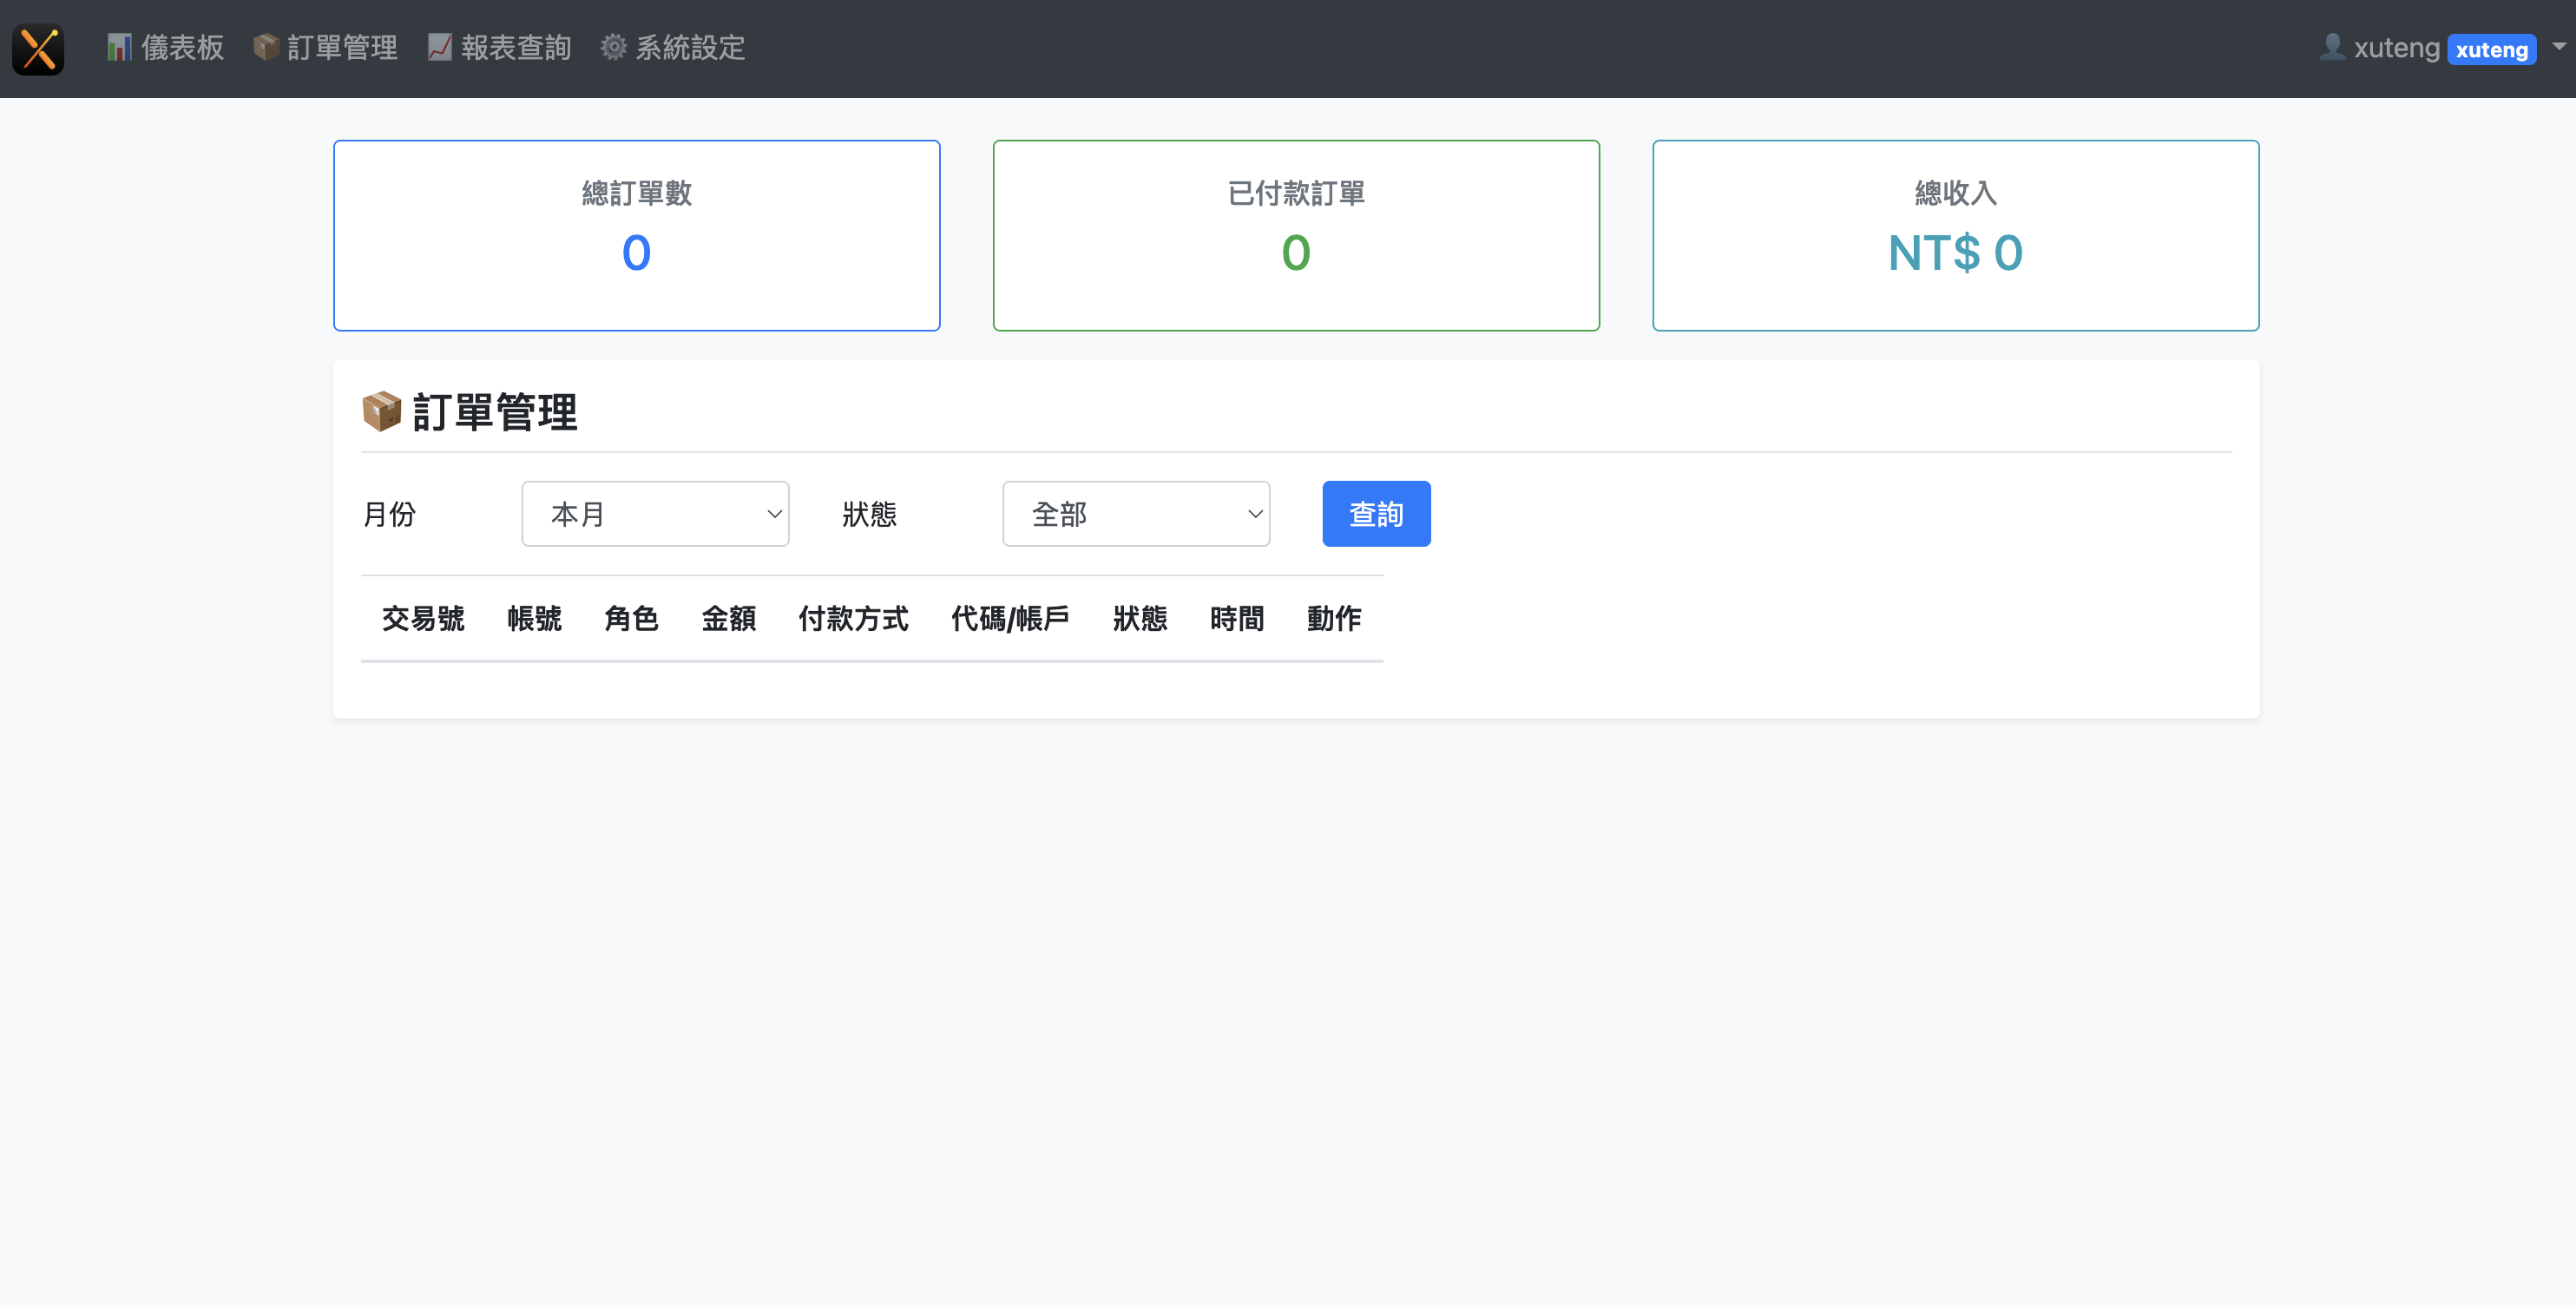Click the gear icon next to 系統設定

[612, 47]
